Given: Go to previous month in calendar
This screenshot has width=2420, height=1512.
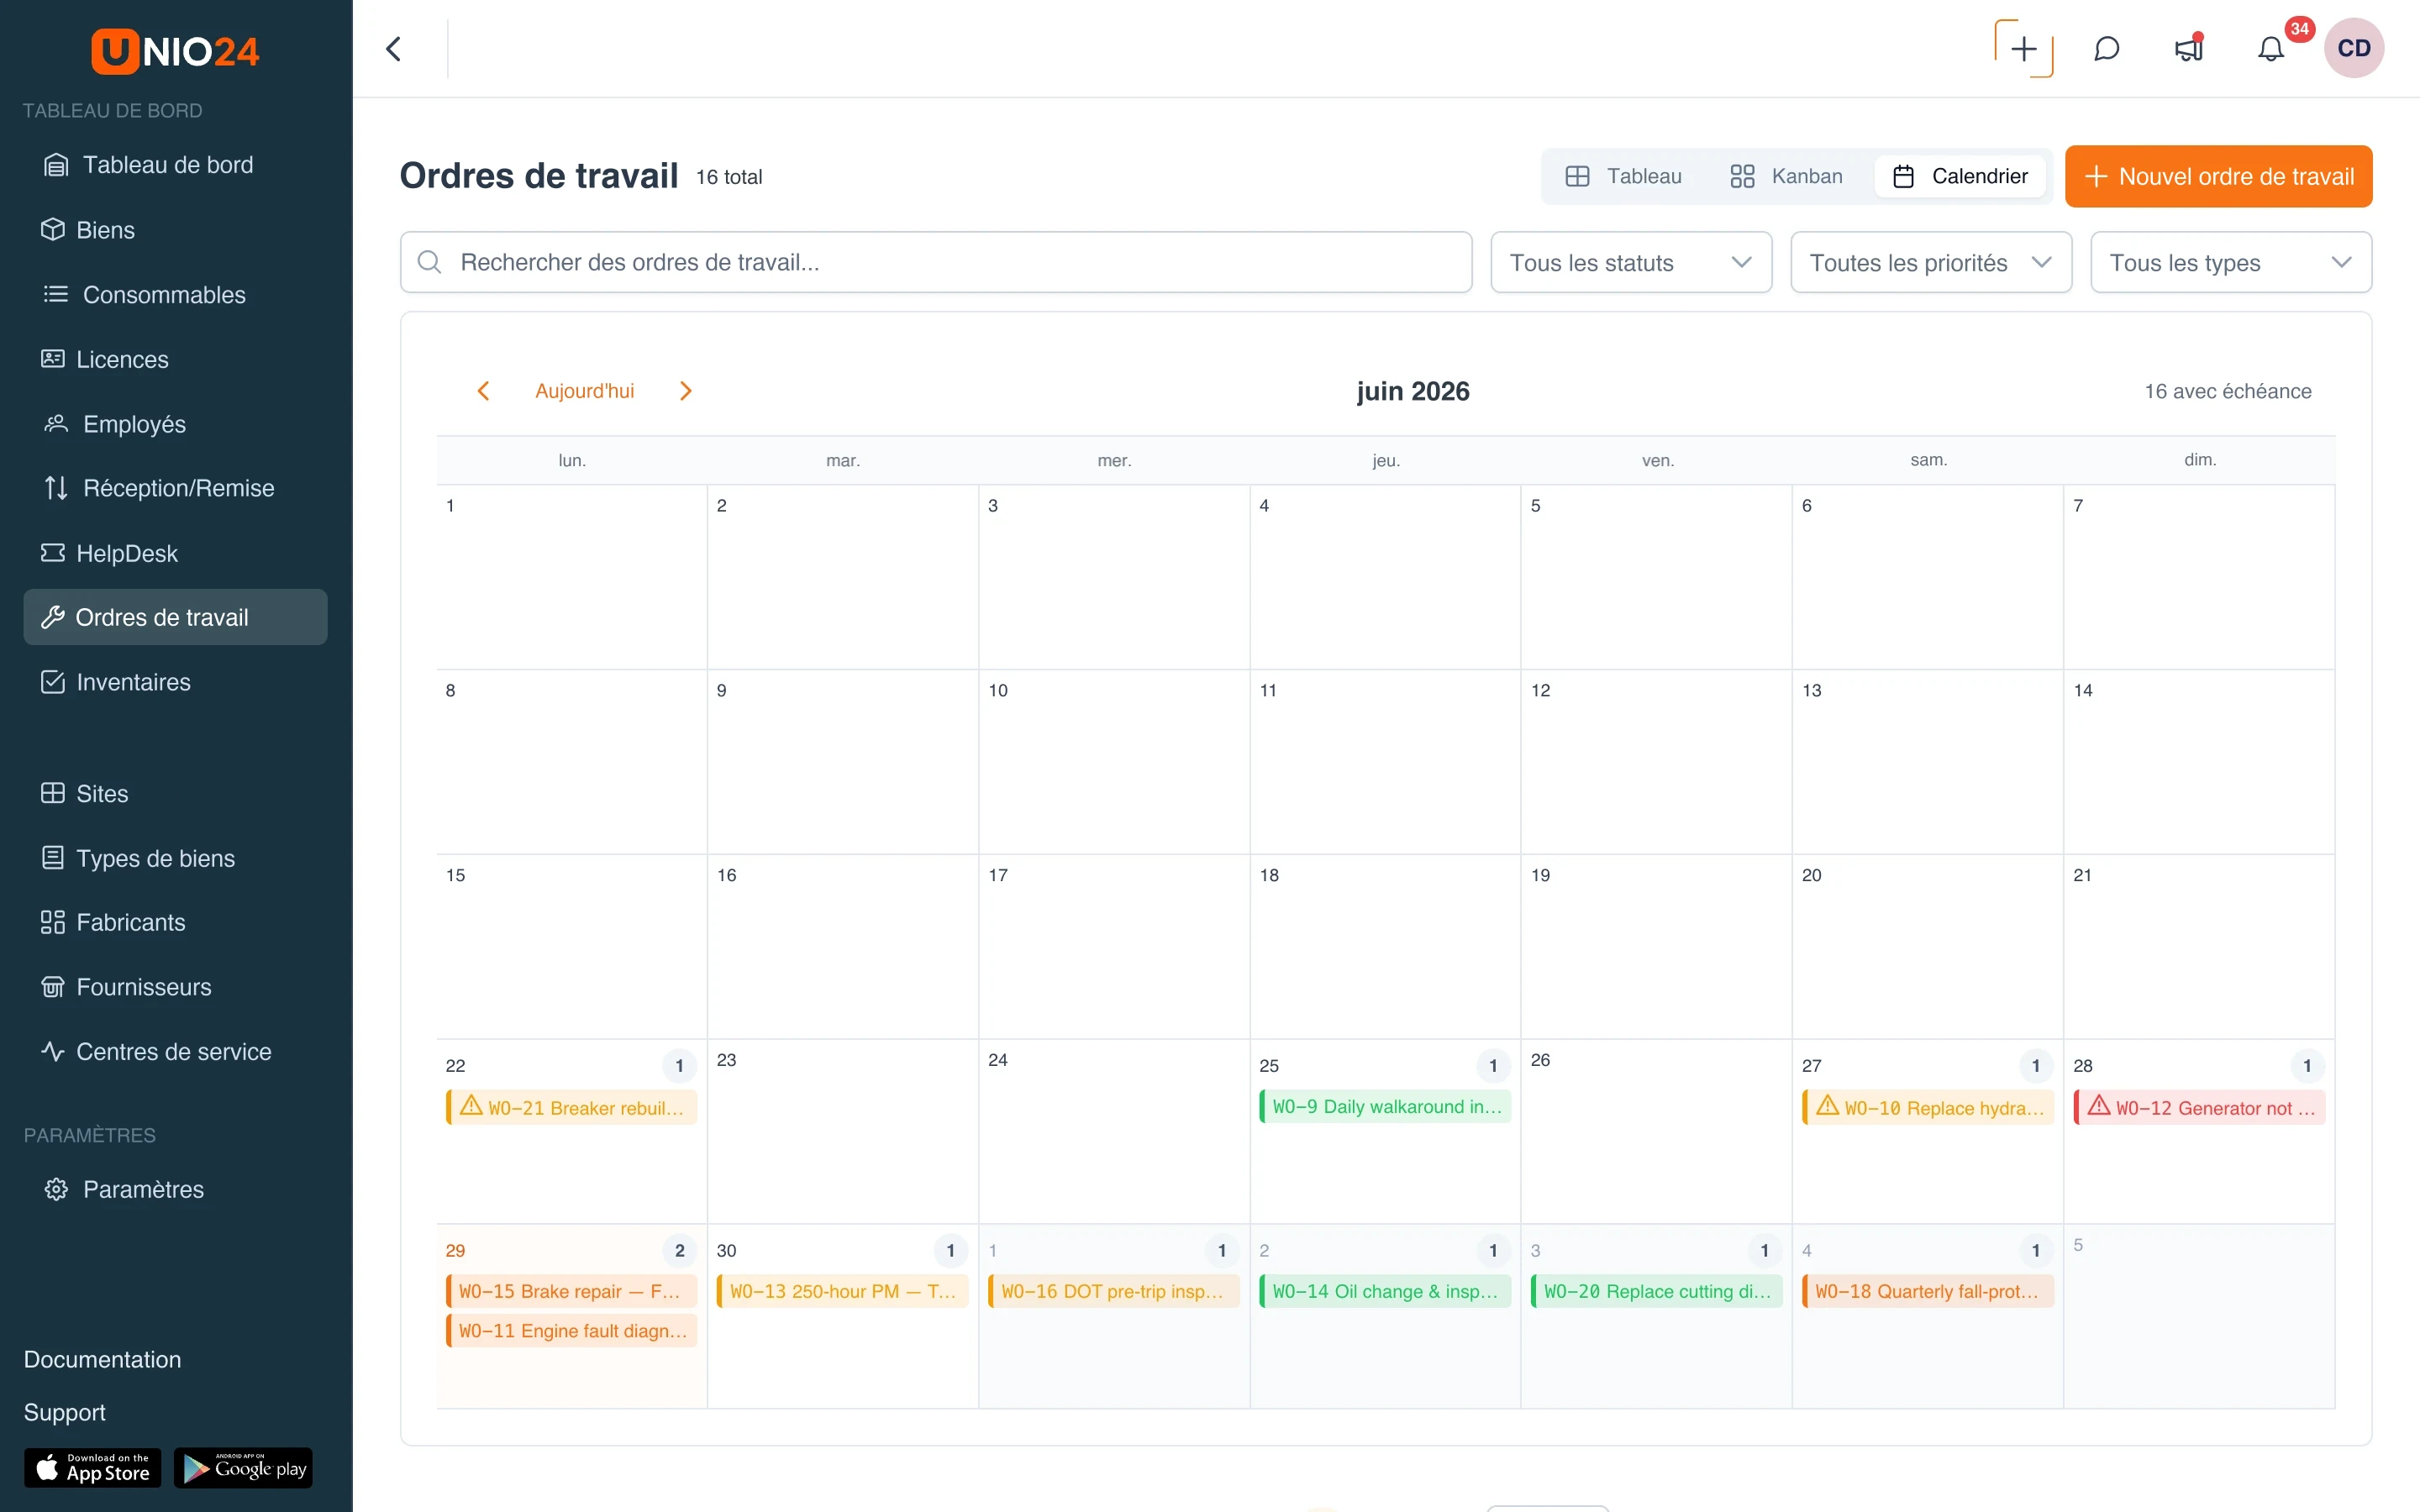Looking at the screenshot, I should click(484, 391).
